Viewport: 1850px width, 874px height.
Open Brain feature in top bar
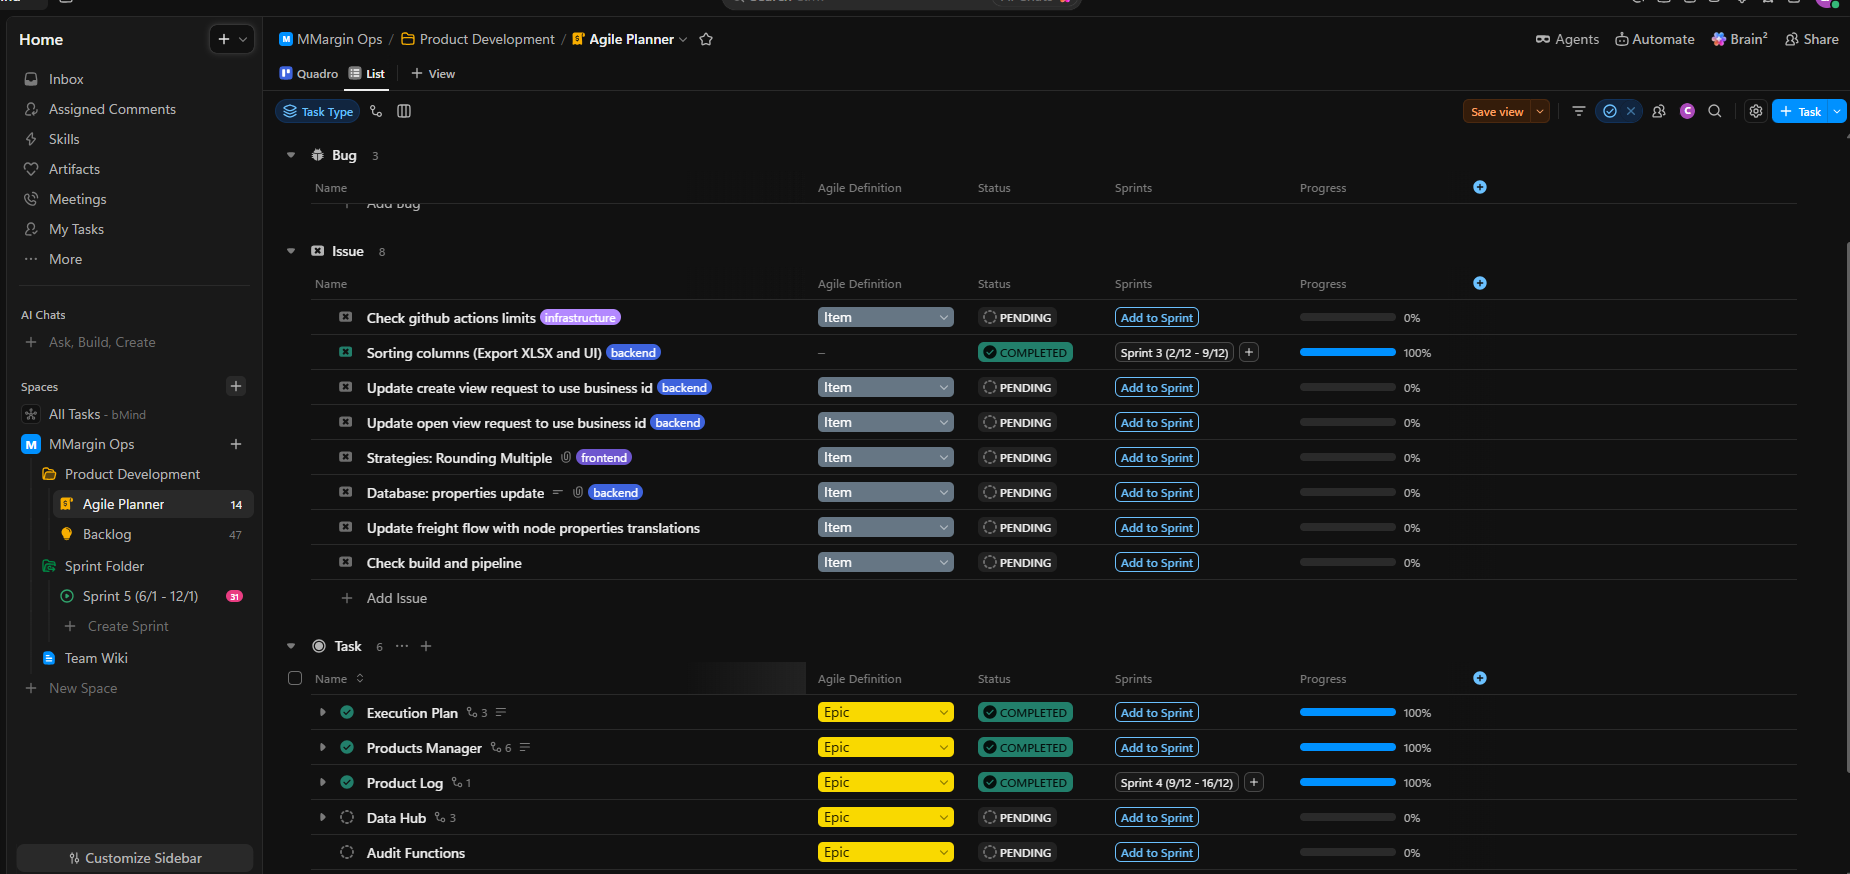click(x=1739, y=39)
